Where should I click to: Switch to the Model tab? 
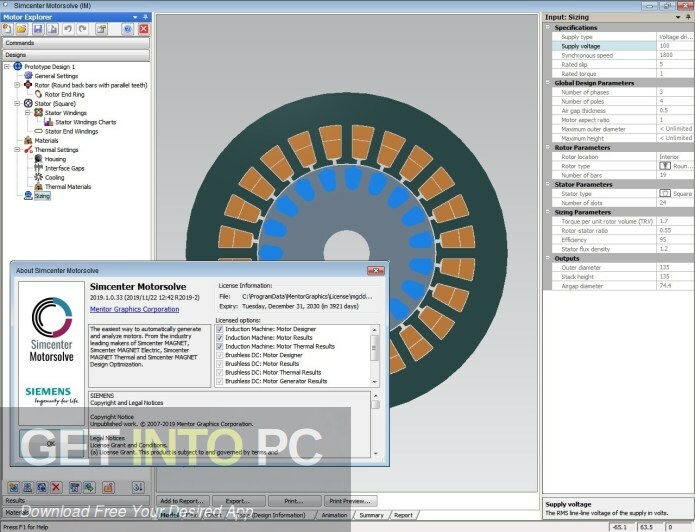(169, 515)
